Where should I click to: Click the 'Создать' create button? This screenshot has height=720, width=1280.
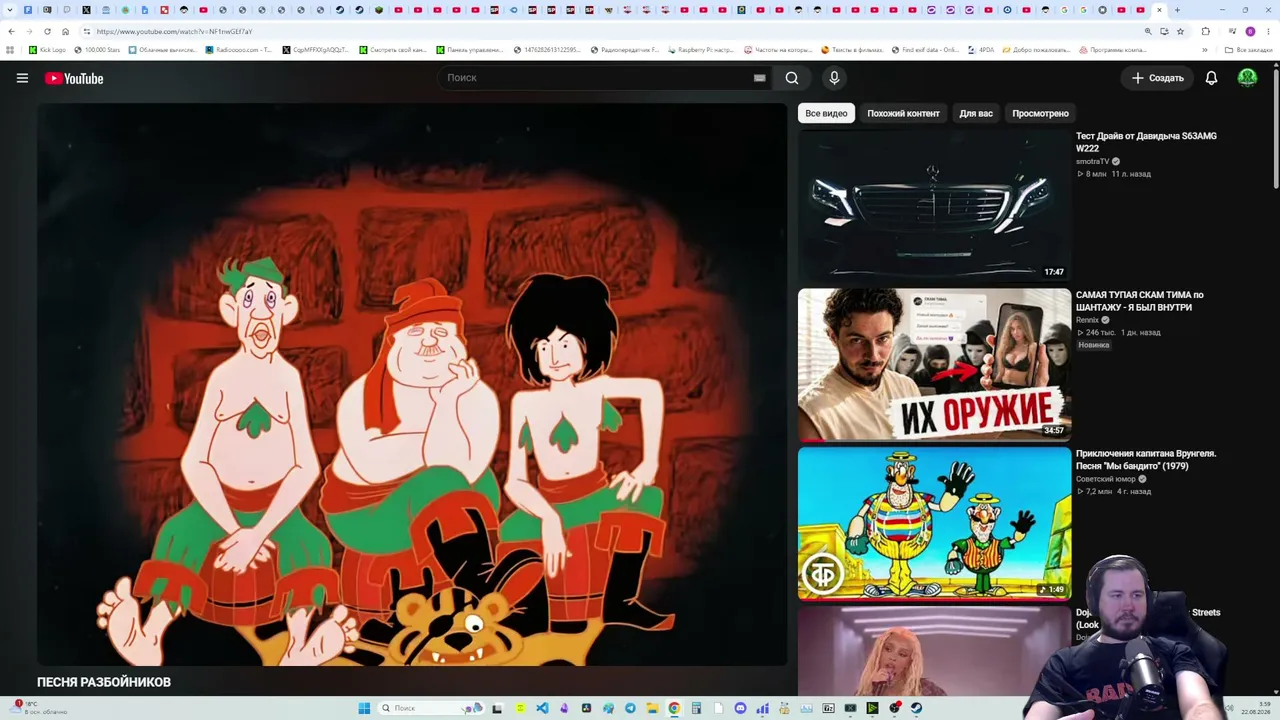[1157, 78]
